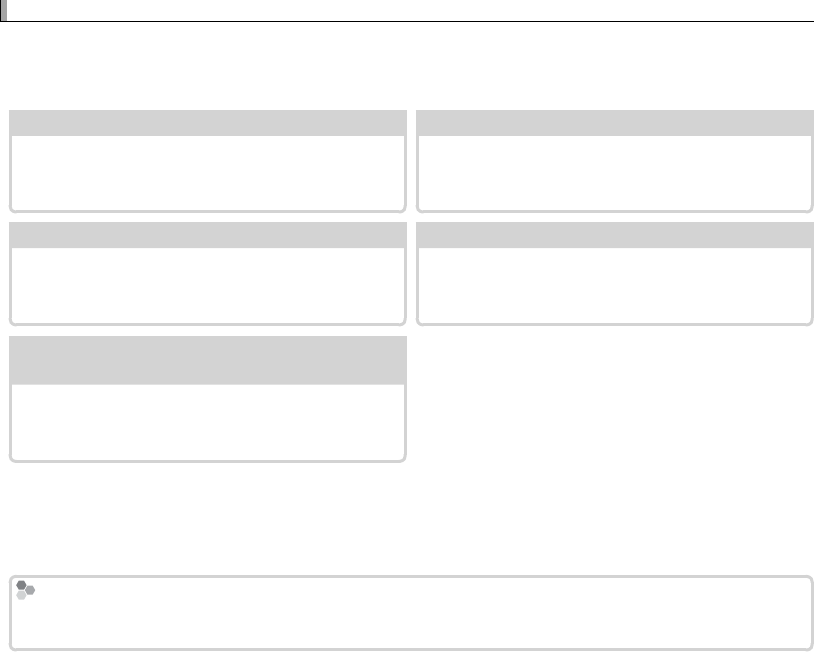Select the gray header of the second-row right panel
Viewport: 814px width, 652px height.
coord(615,235)
